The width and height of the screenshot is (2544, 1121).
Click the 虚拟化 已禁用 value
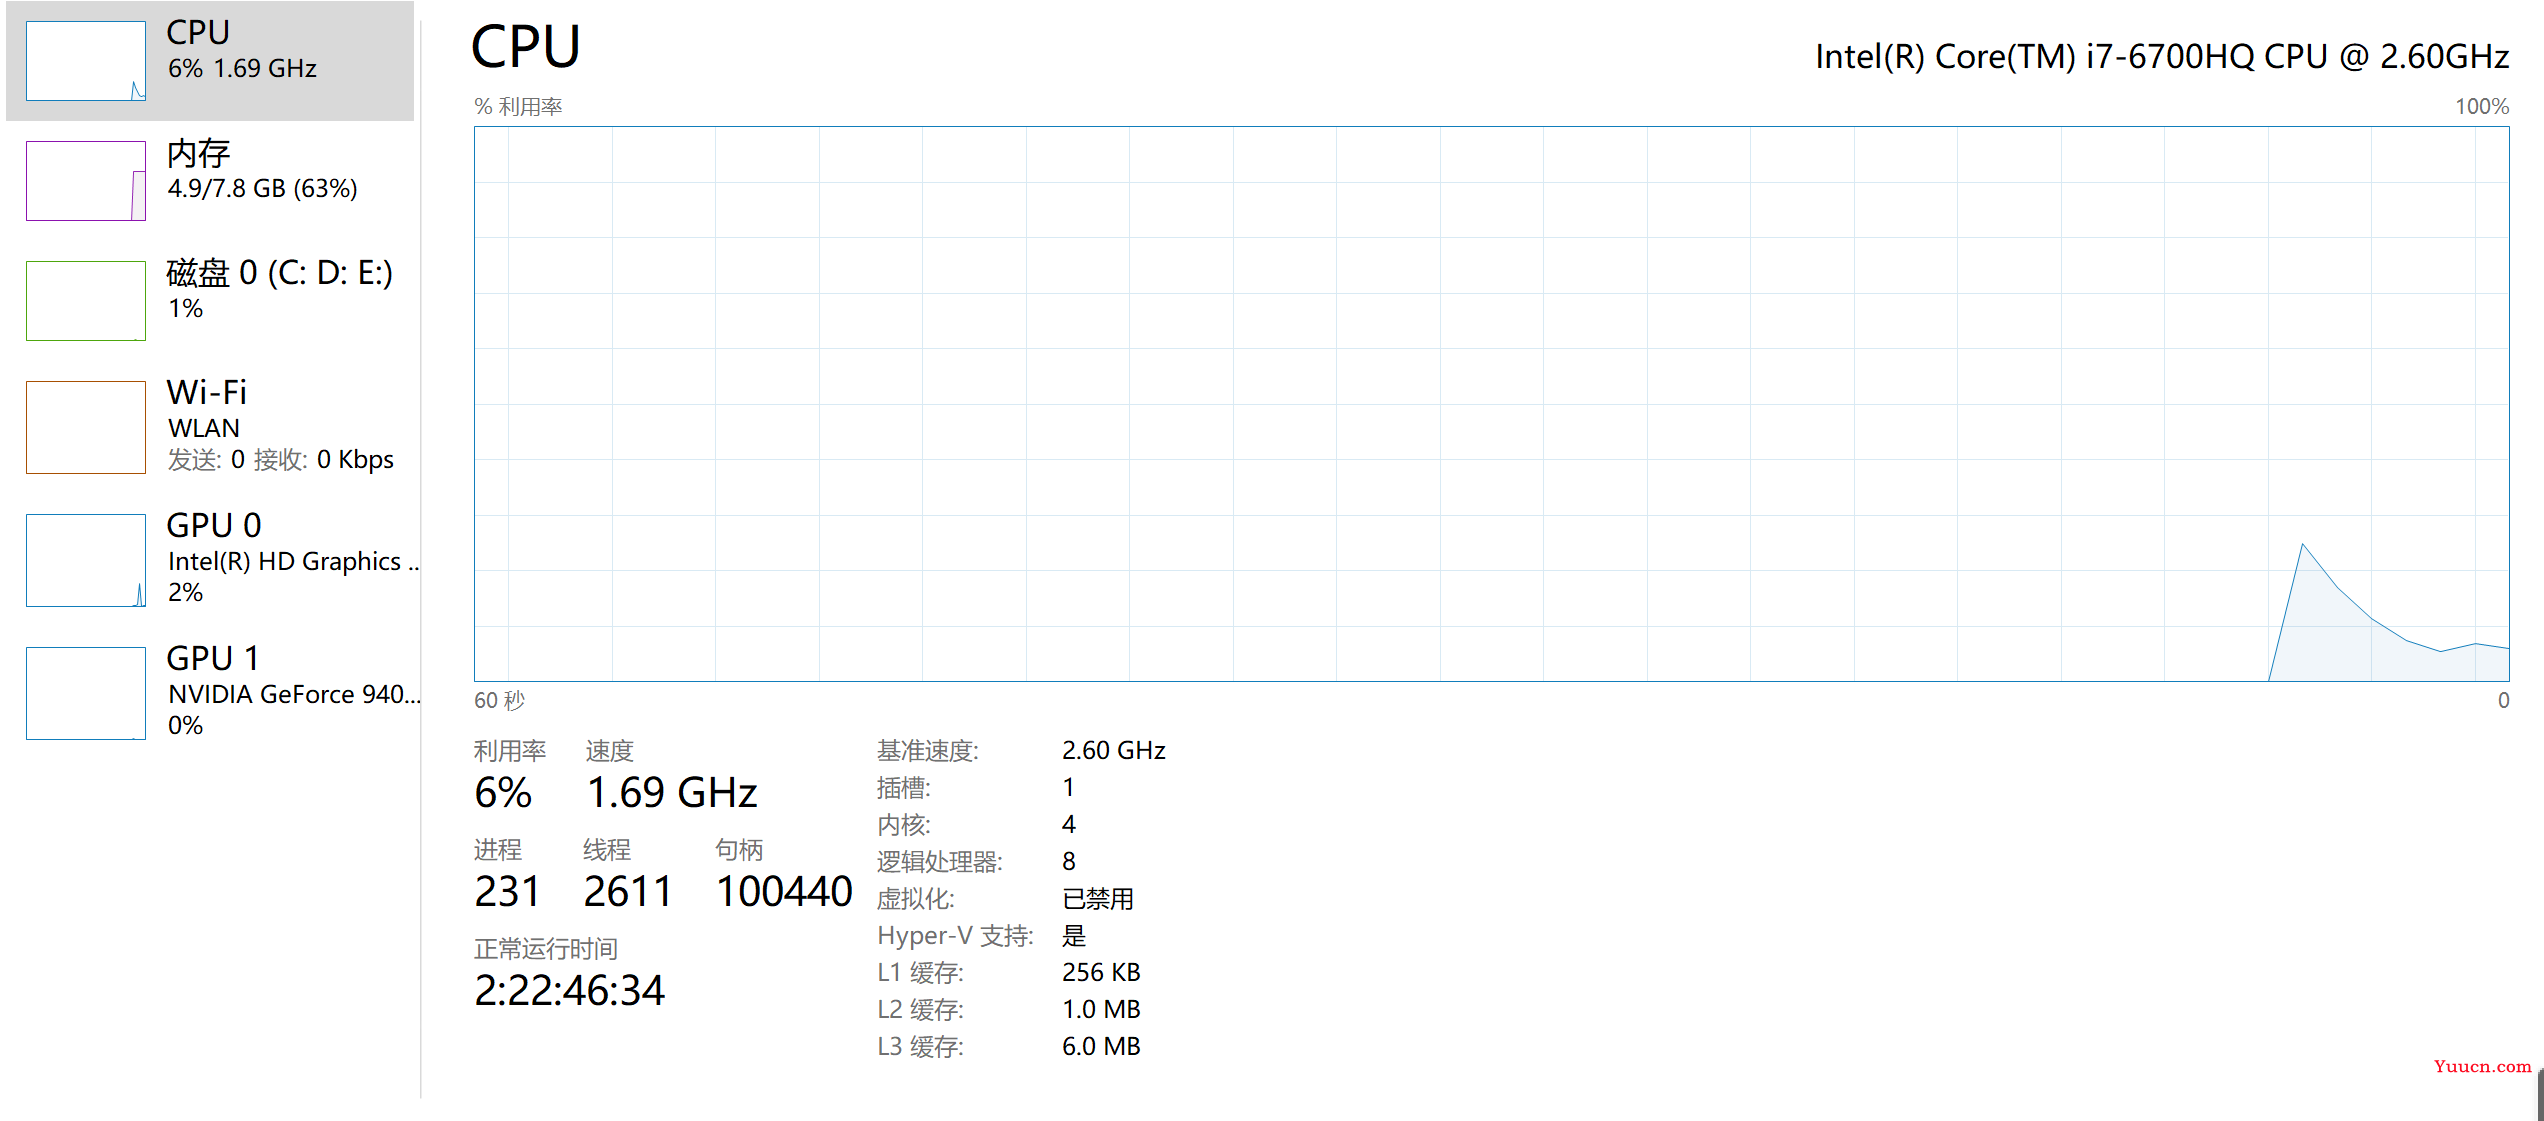pyautogui.click(x=1098, y=899)
